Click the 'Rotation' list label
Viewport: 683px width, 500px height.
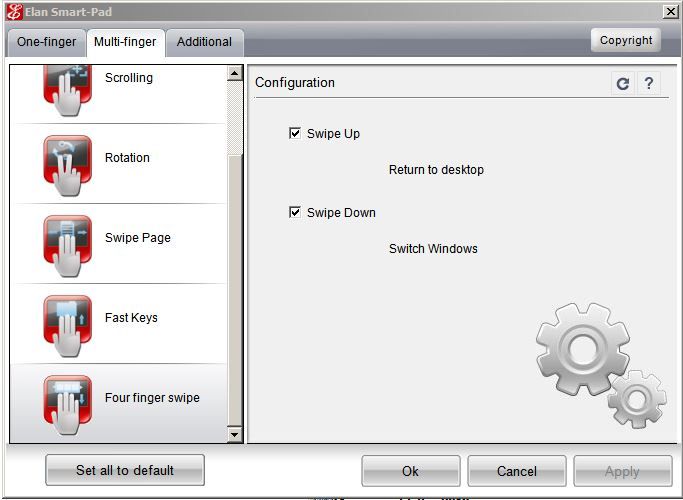point(127,157)
